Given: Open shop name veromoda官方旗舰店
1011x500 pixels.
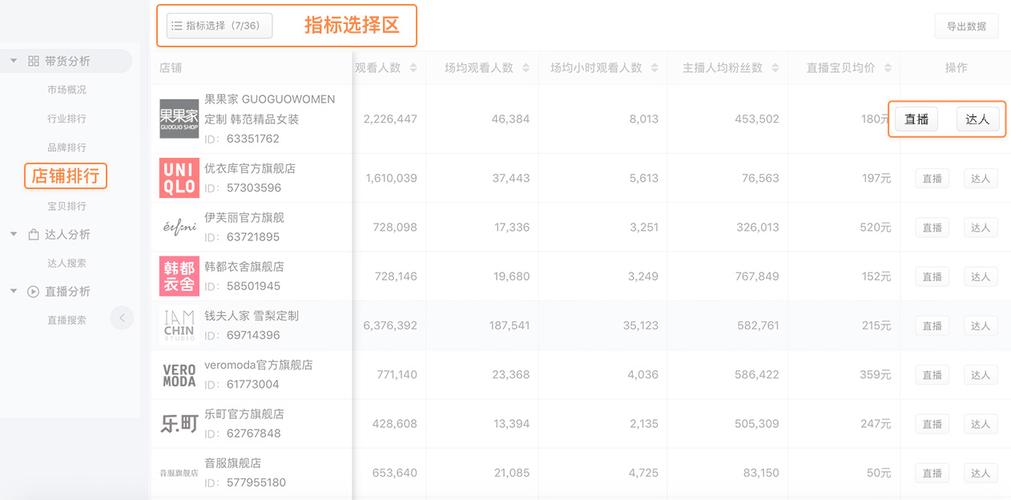Looking at the screenshot, I should (258, 365).
